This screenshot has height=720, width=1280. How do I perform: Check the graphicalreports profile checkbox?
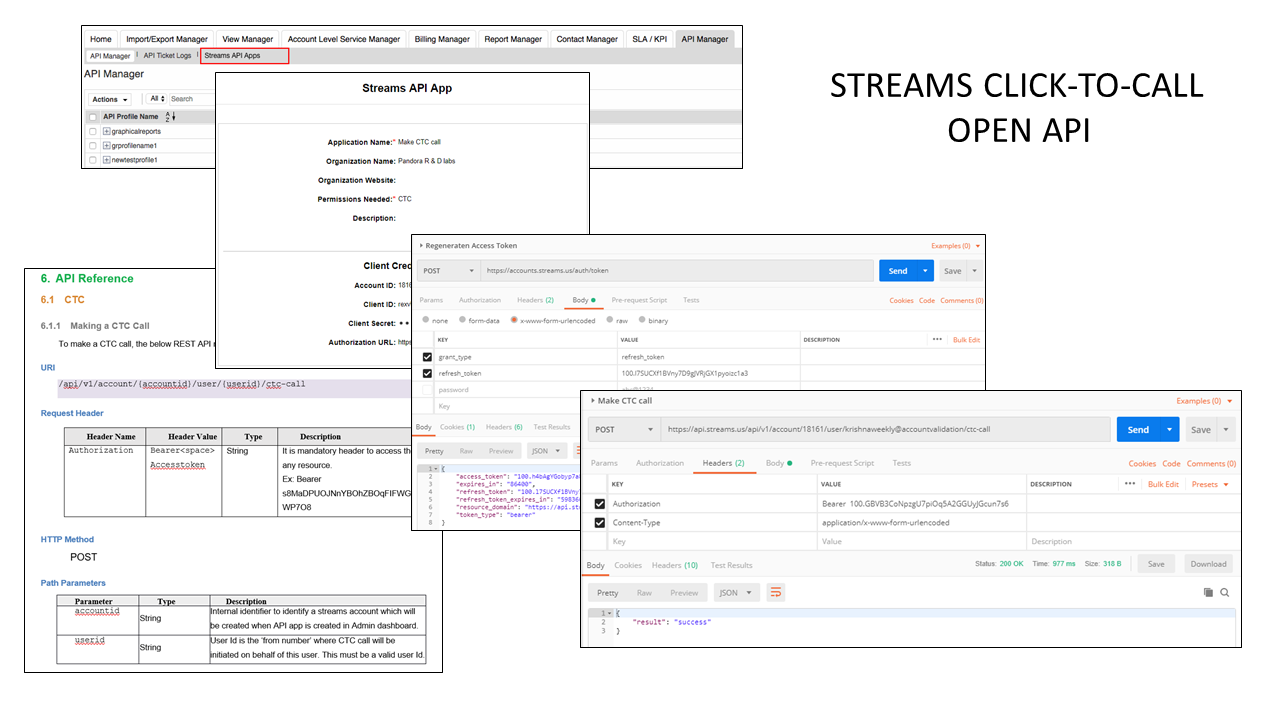pyautogui.click(x=93, y=131)
